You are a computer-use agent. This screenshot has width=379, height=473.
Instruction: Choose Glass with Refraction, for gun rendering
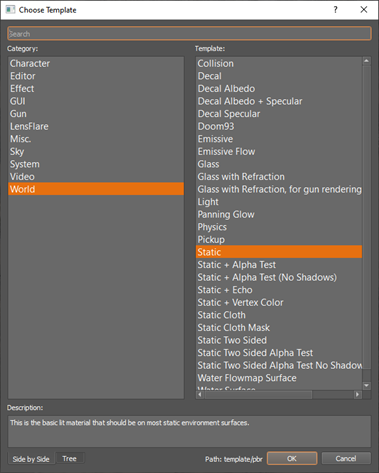279,189
